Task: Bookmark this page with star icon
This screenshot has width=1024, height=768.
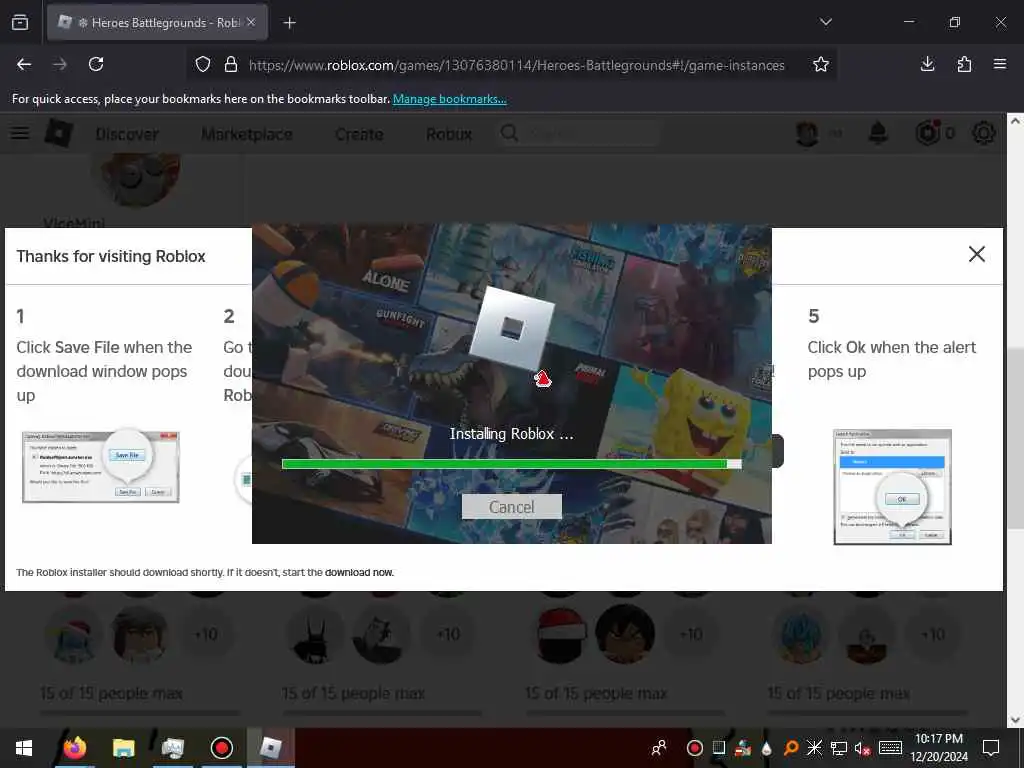Action: tap(821, 64)
